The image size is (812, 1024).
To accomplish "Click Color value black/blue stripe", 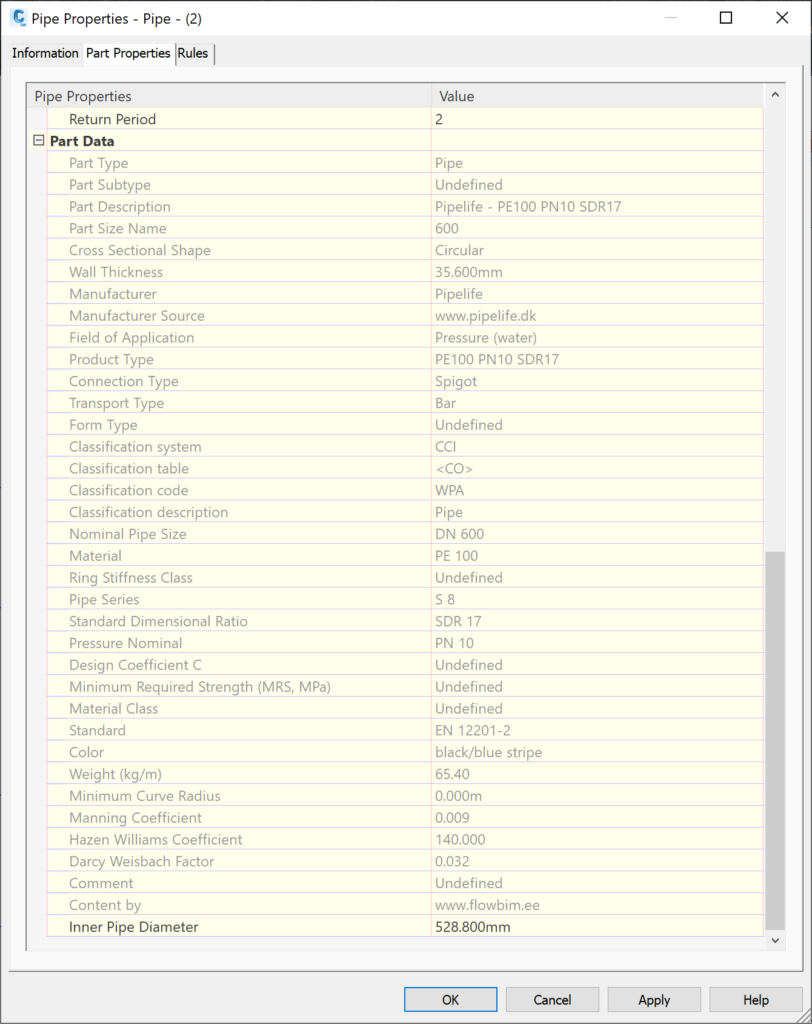I will [x=489, y=752].
